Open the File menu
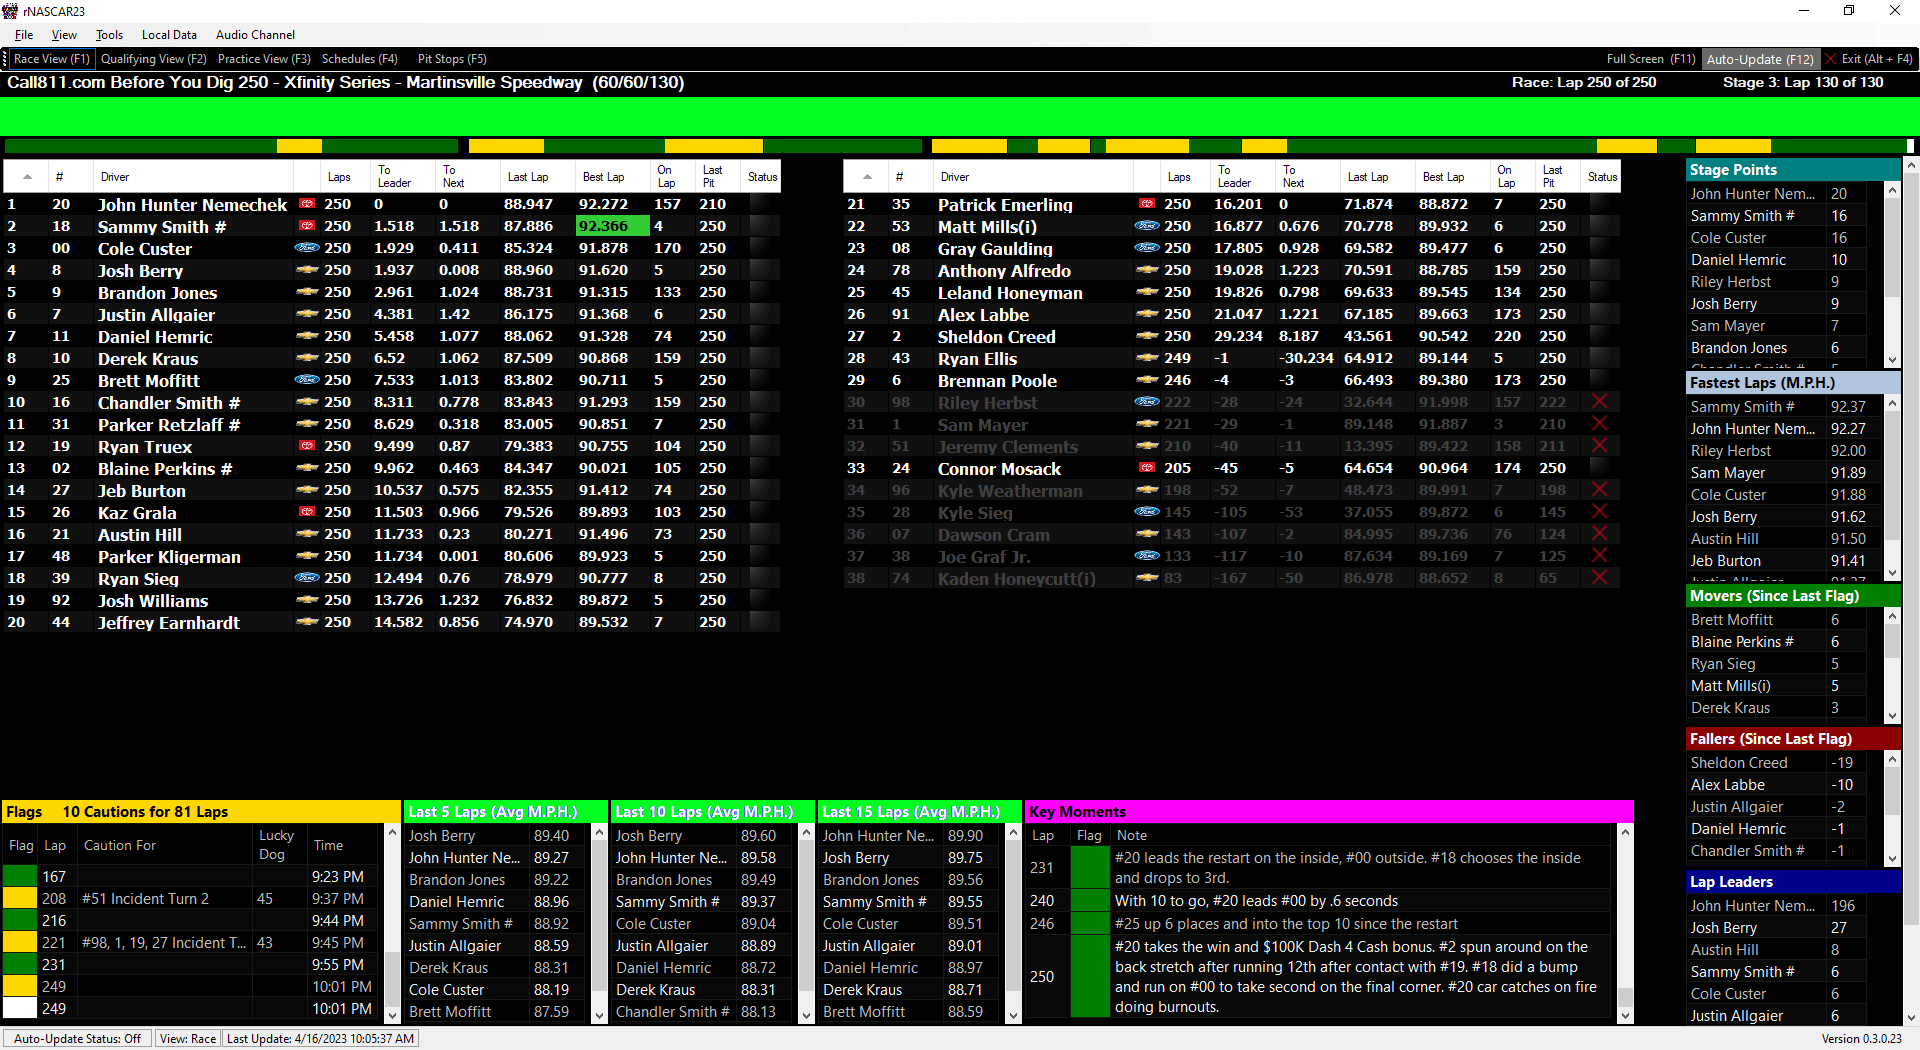The width and height of the screenshot is (1920, 1050). (x=24, y=35)
